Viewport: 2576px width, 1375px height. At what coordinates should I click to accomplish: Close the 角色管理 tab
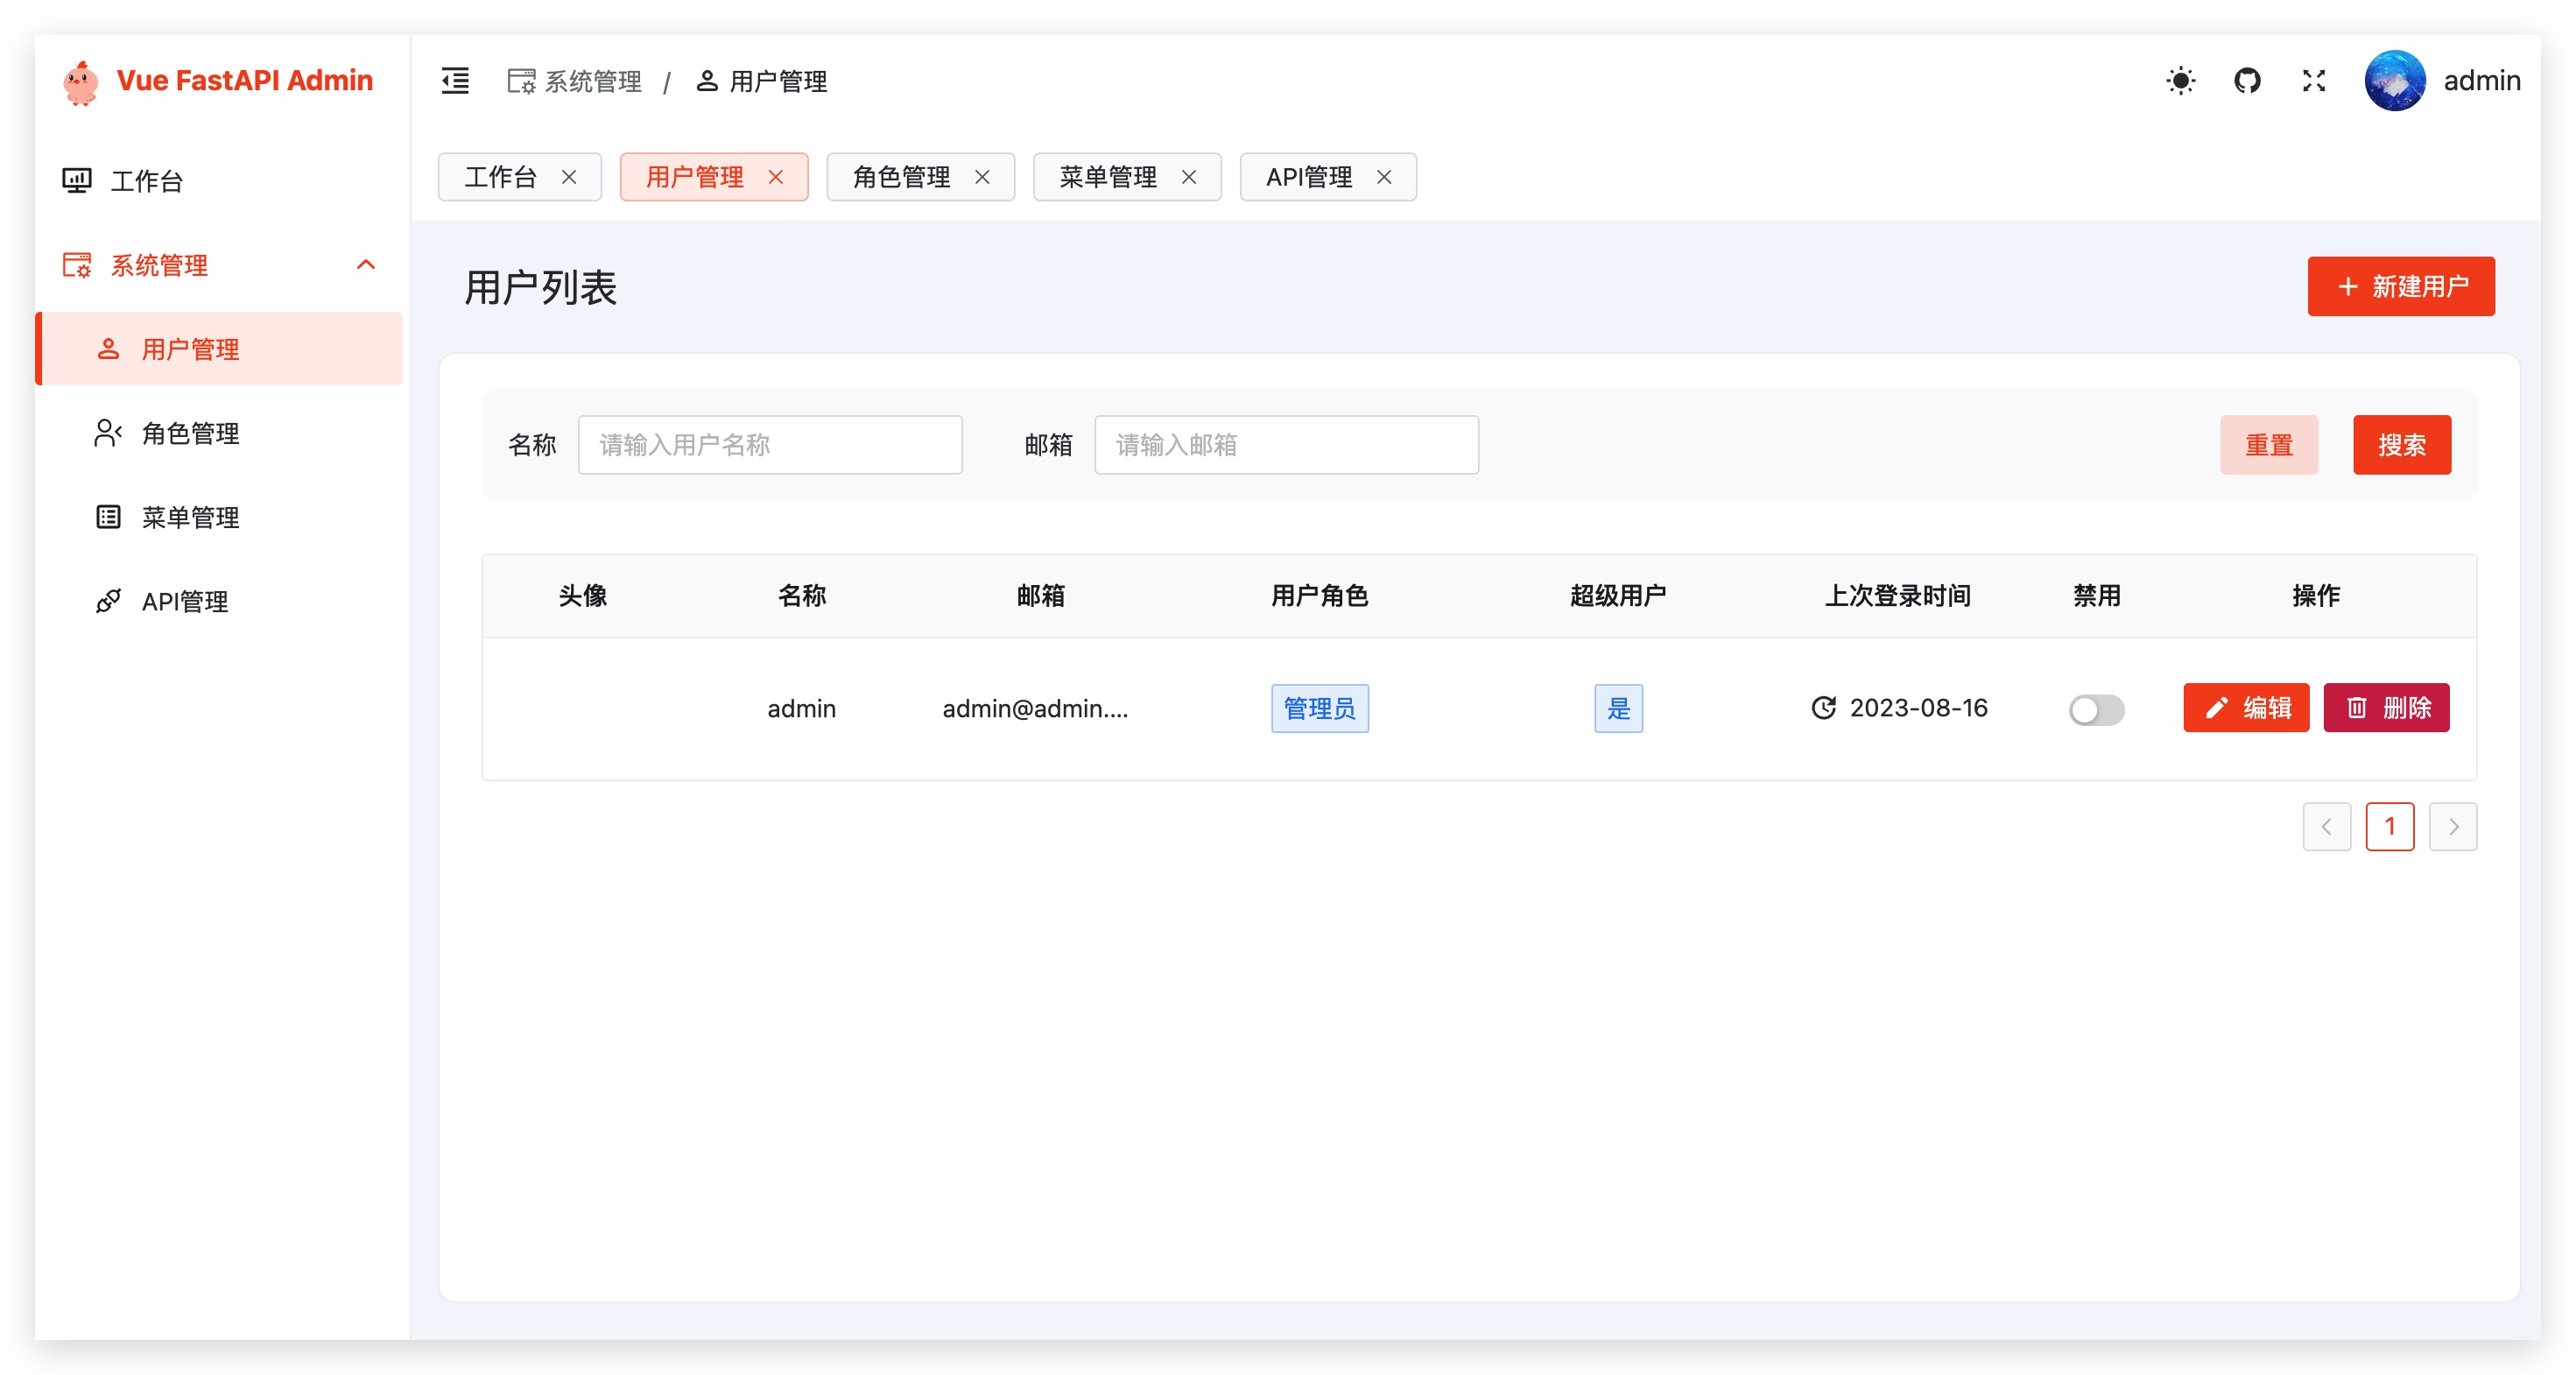click(x=982, y=177)
